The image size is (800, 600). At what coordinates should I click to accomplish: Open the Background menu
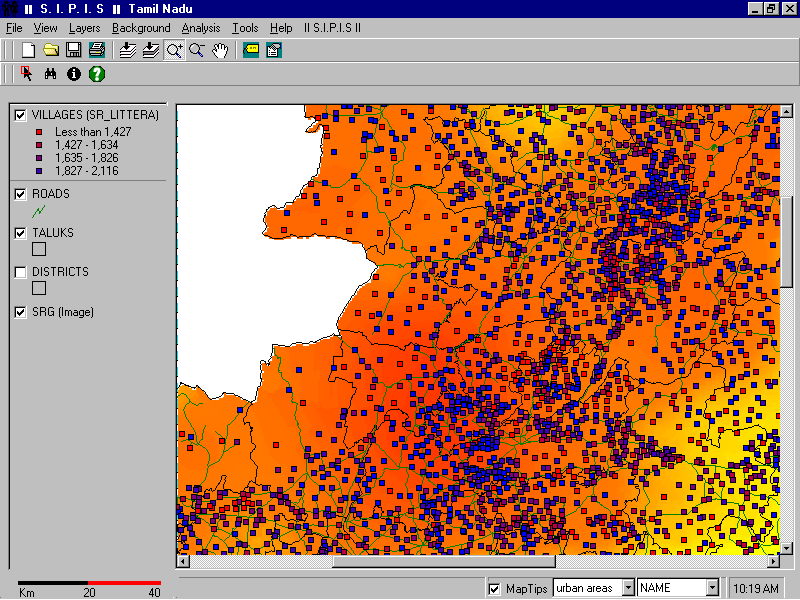pyautogui.click(x=141, y=28)
